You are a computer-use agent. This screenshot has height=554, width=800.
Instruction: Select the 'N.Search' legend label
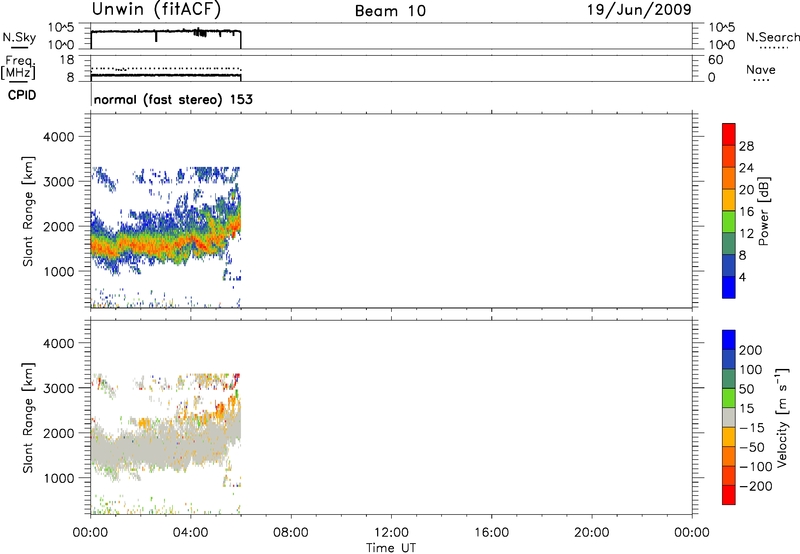click(772, 37)
